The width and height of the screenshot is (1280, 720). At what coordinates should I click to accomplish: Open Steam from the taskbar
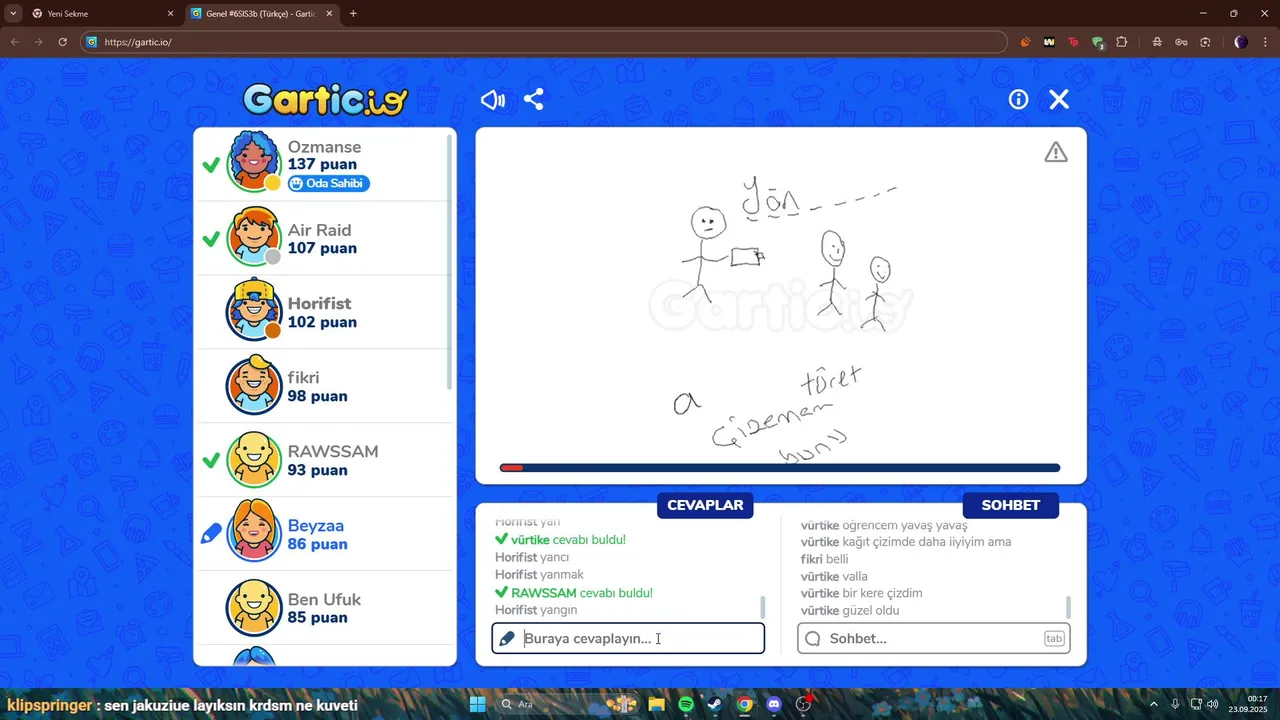pyautogui.click(x=715, y=704)
